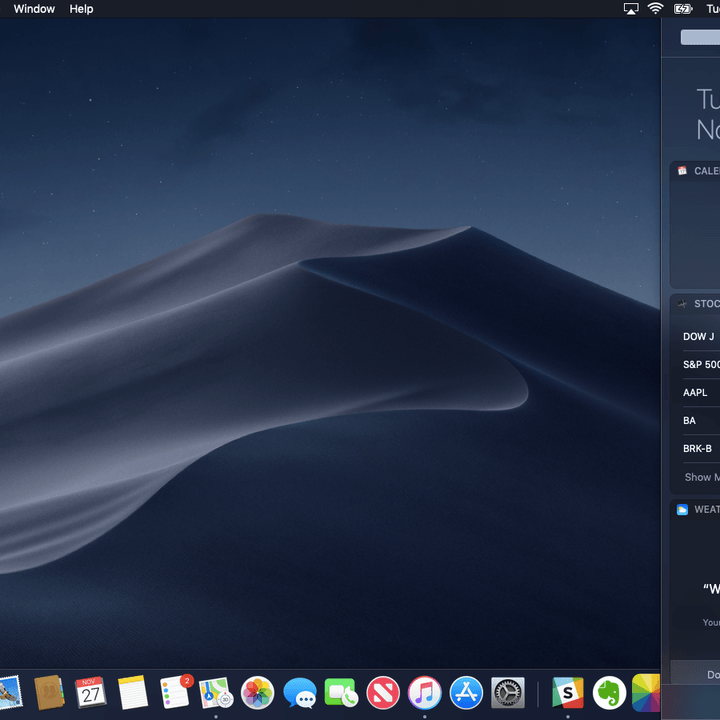Click the AirPlay display menu bar icon
This screenshot has height=720, width=720.
(x=631, y=9)
